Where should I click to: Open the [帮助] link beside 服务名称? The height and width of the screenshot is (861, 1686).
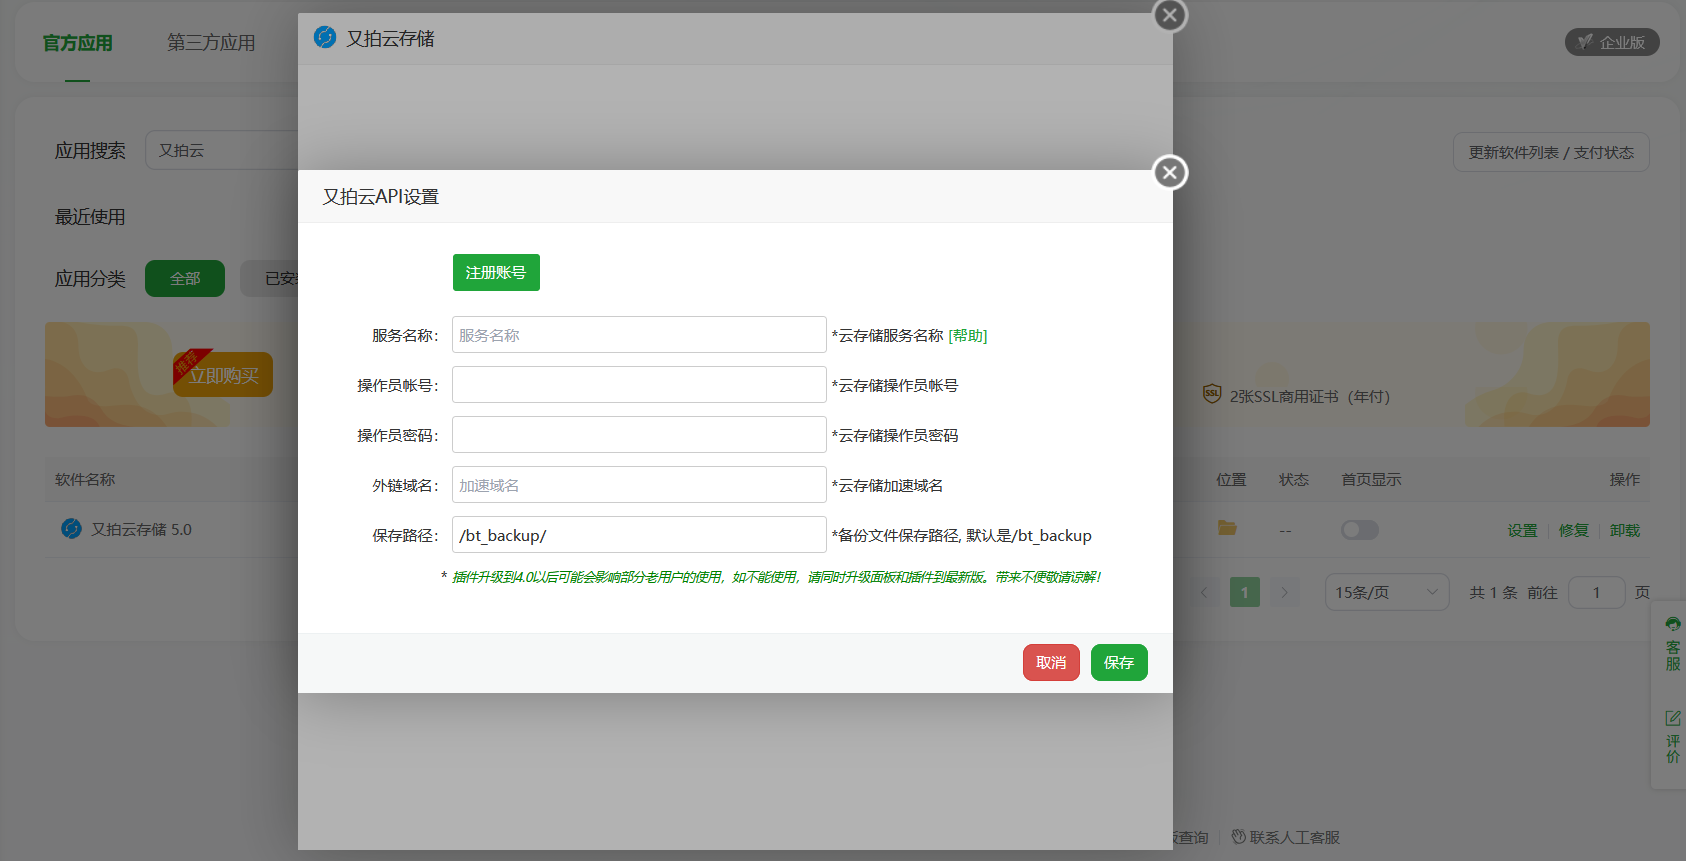pos(967,336)
